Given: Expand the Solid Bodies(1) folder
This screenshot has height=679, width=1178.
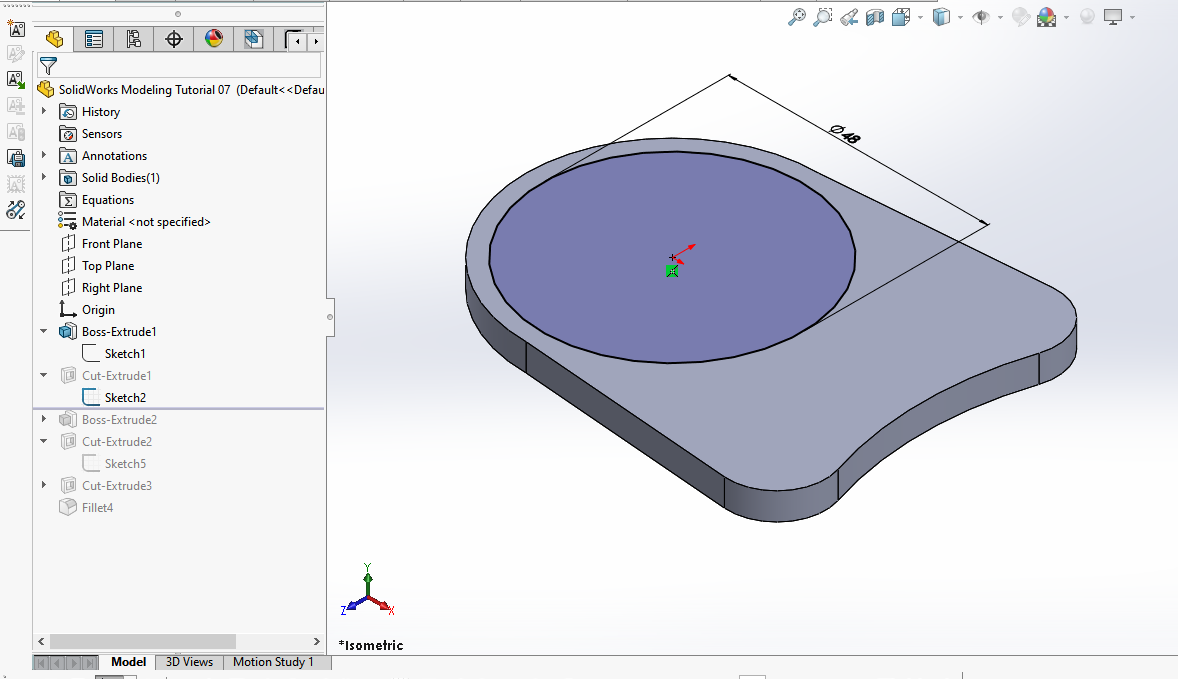Looking at the screenshot, I should [44, 178].
